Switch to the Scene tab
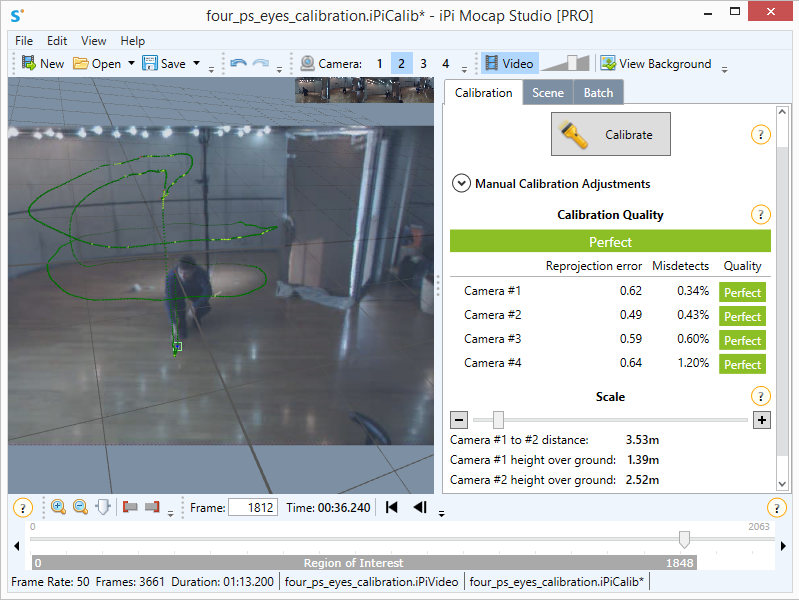 pos(548,93)
